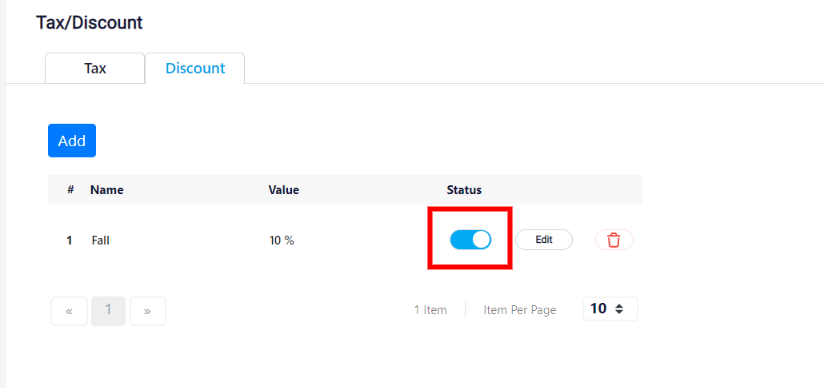Go to next page with double-right arrow
The image size is (824, 388).
click(148, 311)
